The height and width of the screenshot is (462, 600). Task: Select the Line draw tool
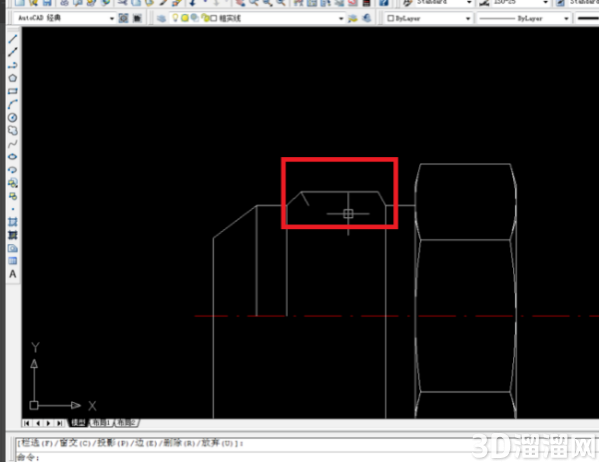click(13, 39)
